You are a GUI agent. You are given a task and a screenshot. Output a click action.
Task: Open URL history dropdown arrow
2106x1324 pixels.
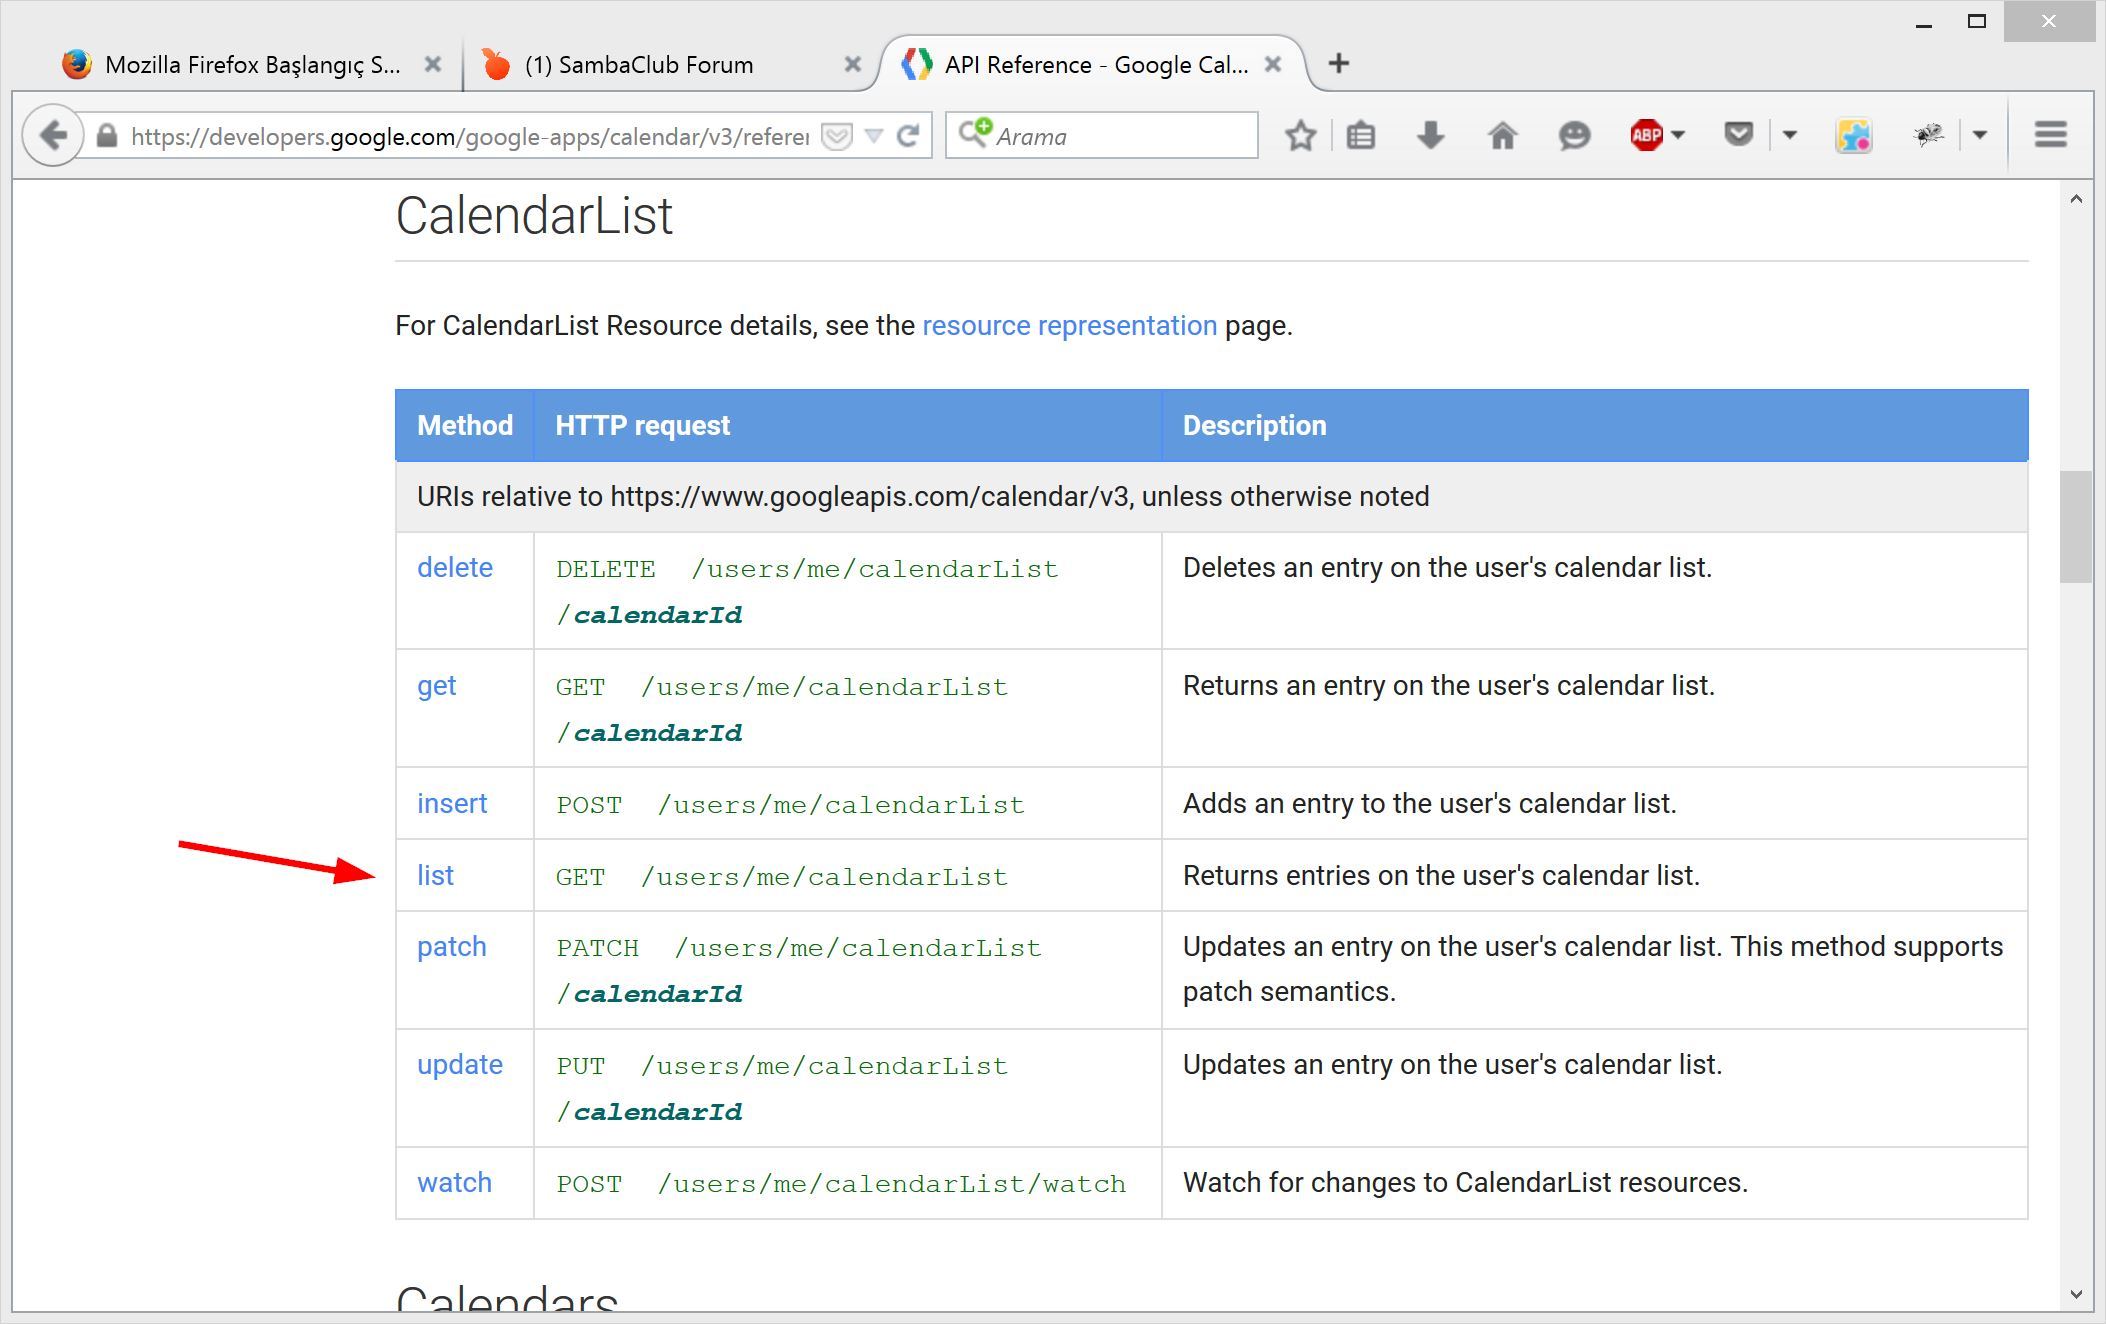pos(874,136)
